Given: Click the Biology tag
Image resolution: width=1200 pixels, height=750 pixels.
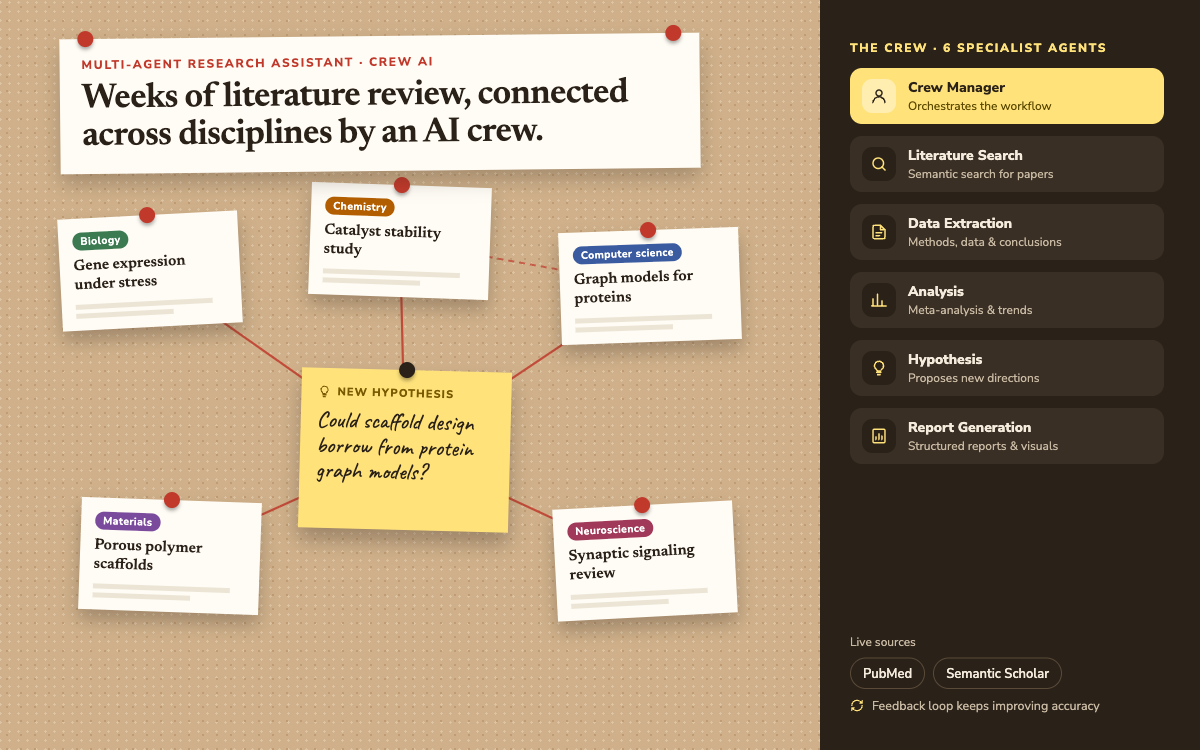Looking at the screenshot, I should 100,240.
